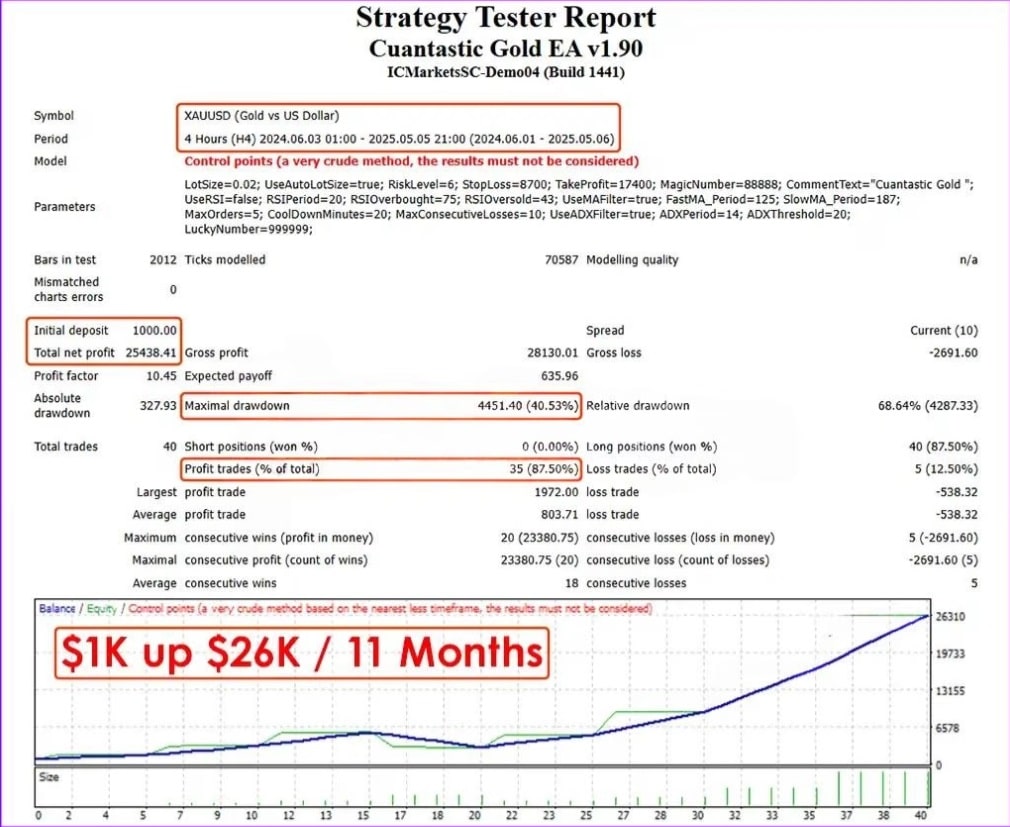1010x827 pixels.
Task: Select the "Cuantastic Gold EA v1.90" heading
Action: 506,49
